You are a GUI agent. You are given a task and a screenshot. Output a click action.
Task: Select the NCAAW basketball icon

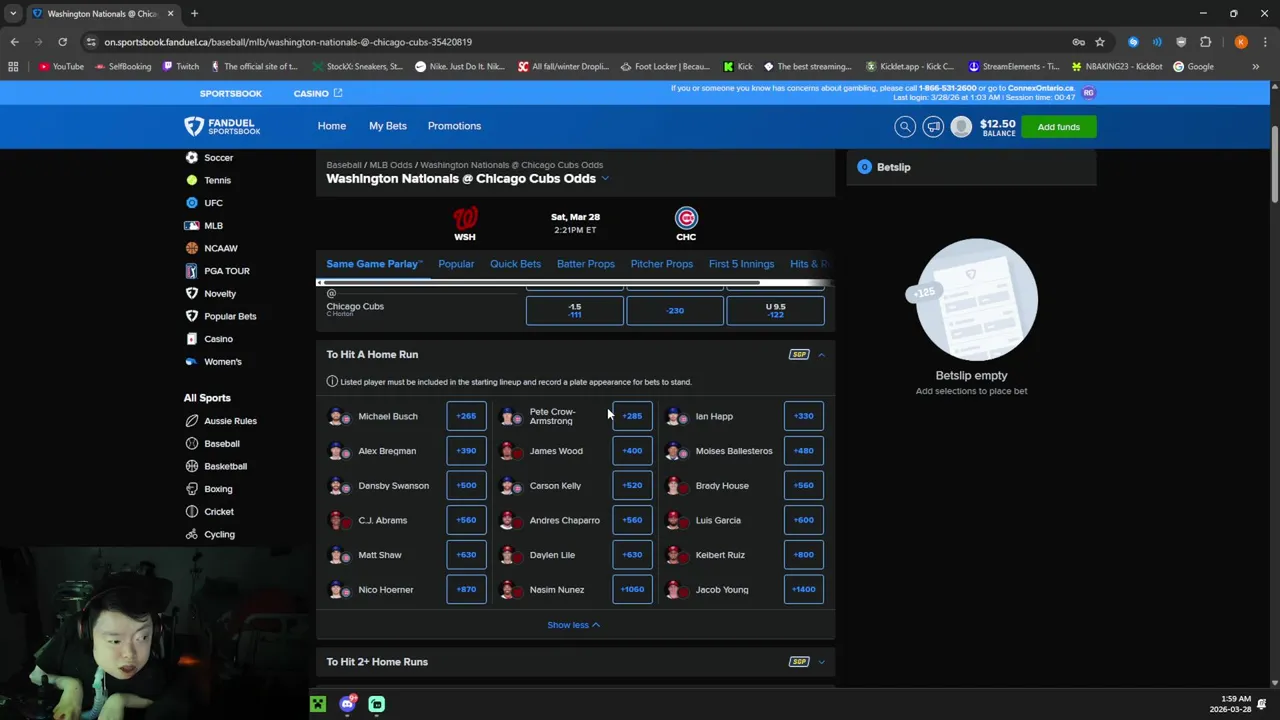[x=192, y=248]
